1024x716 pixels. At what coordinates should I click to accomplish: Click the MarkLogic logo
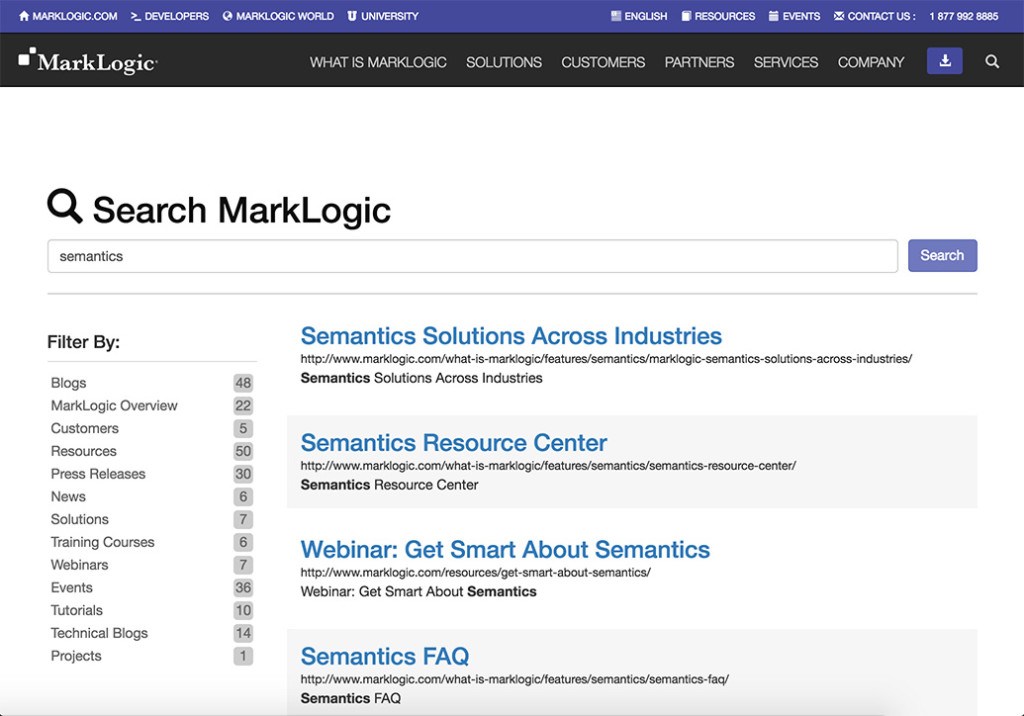pyautogui.click(x=88, y=61)
